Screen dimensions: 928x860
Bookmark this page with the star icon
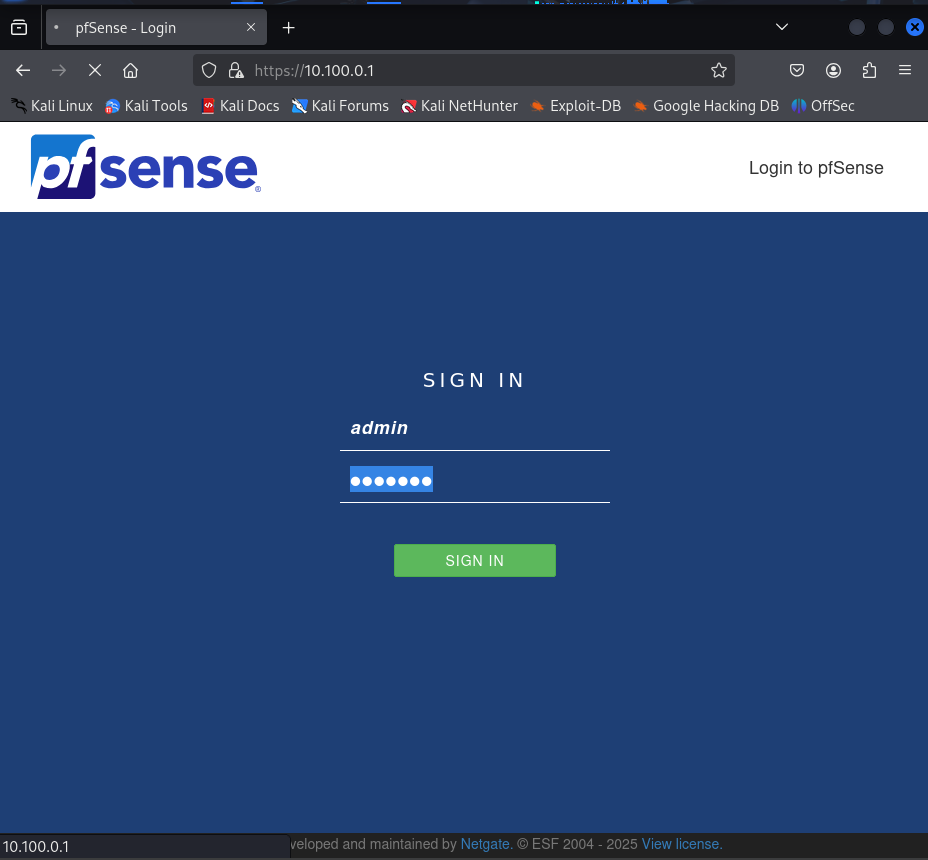(718, 70)
